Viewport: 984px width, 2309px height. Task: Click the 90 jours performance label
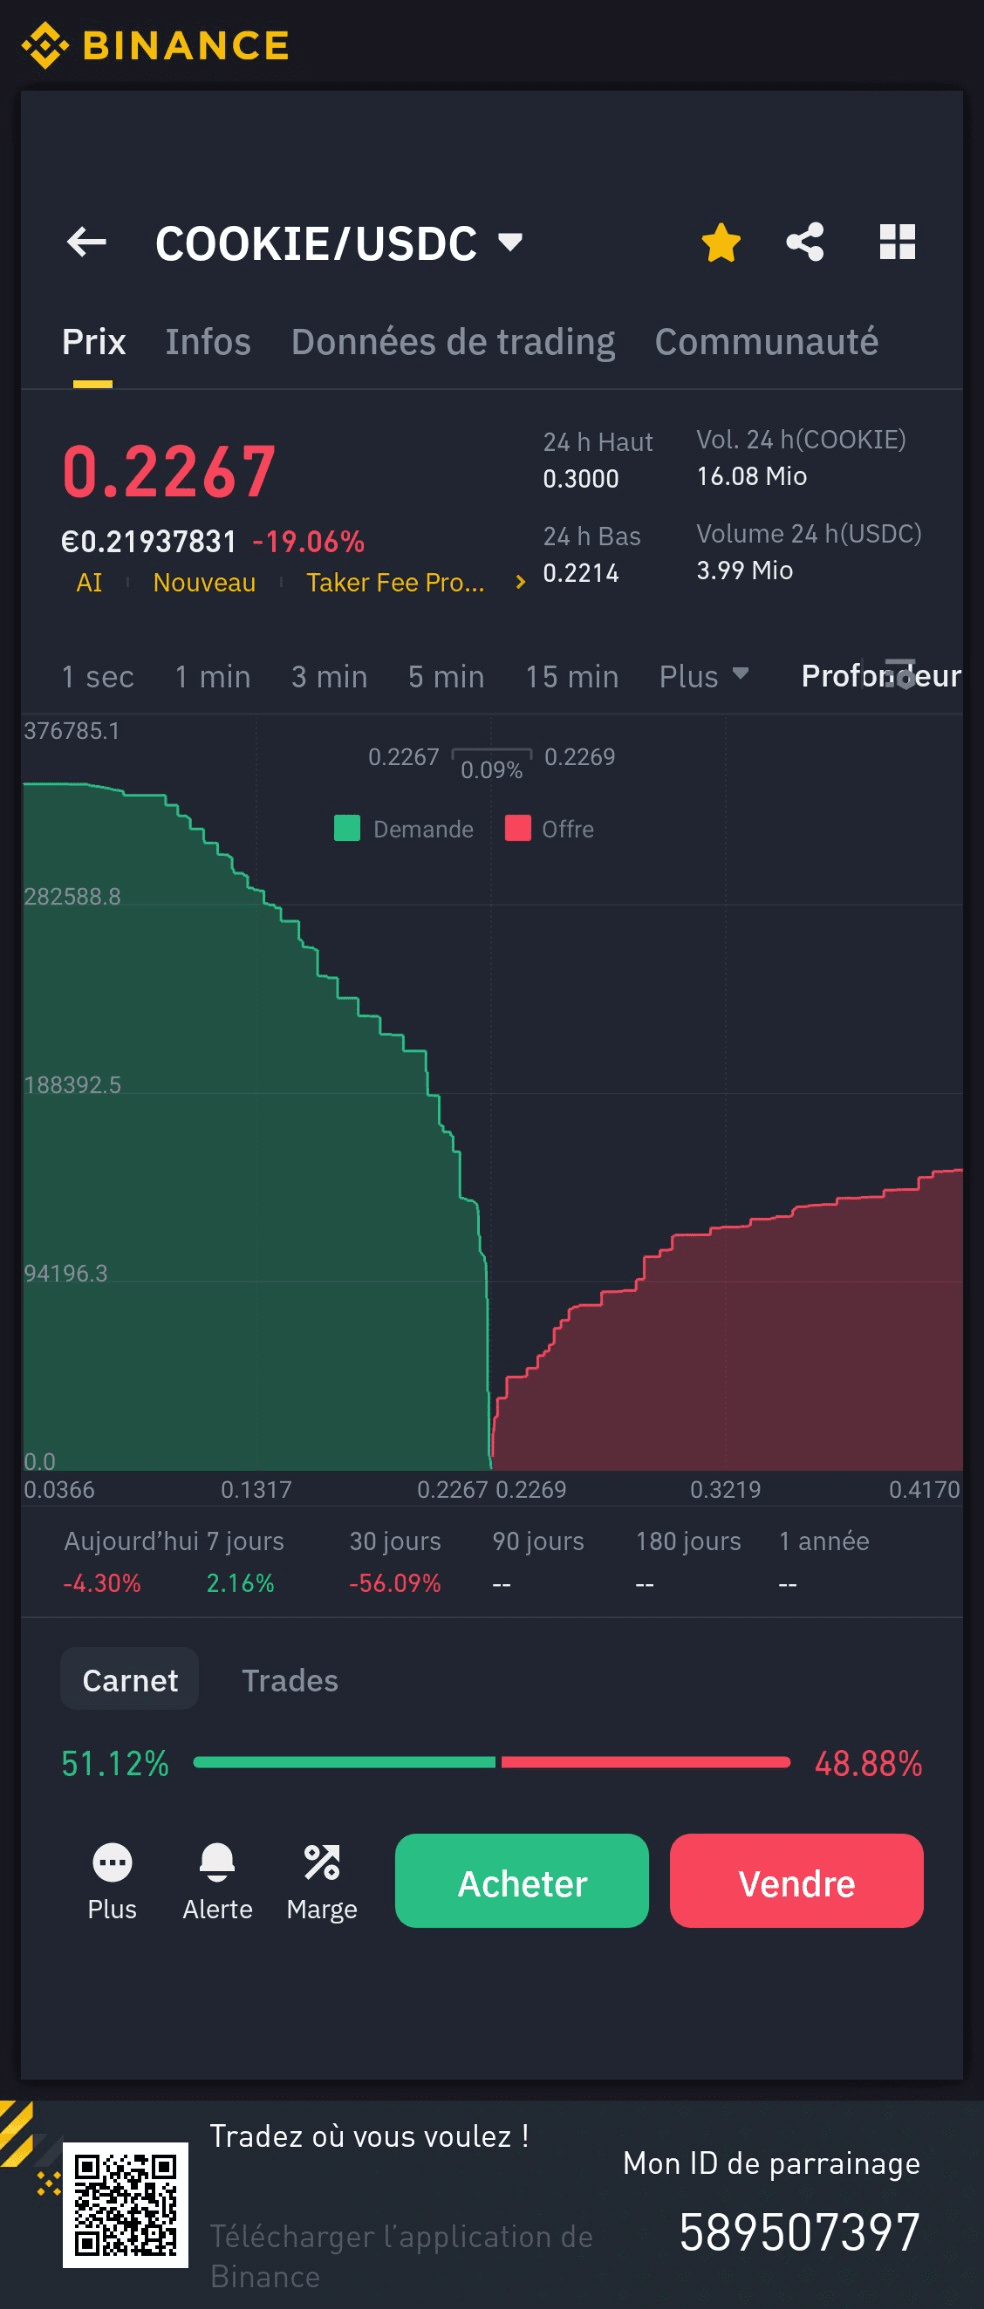(538, 1542)
